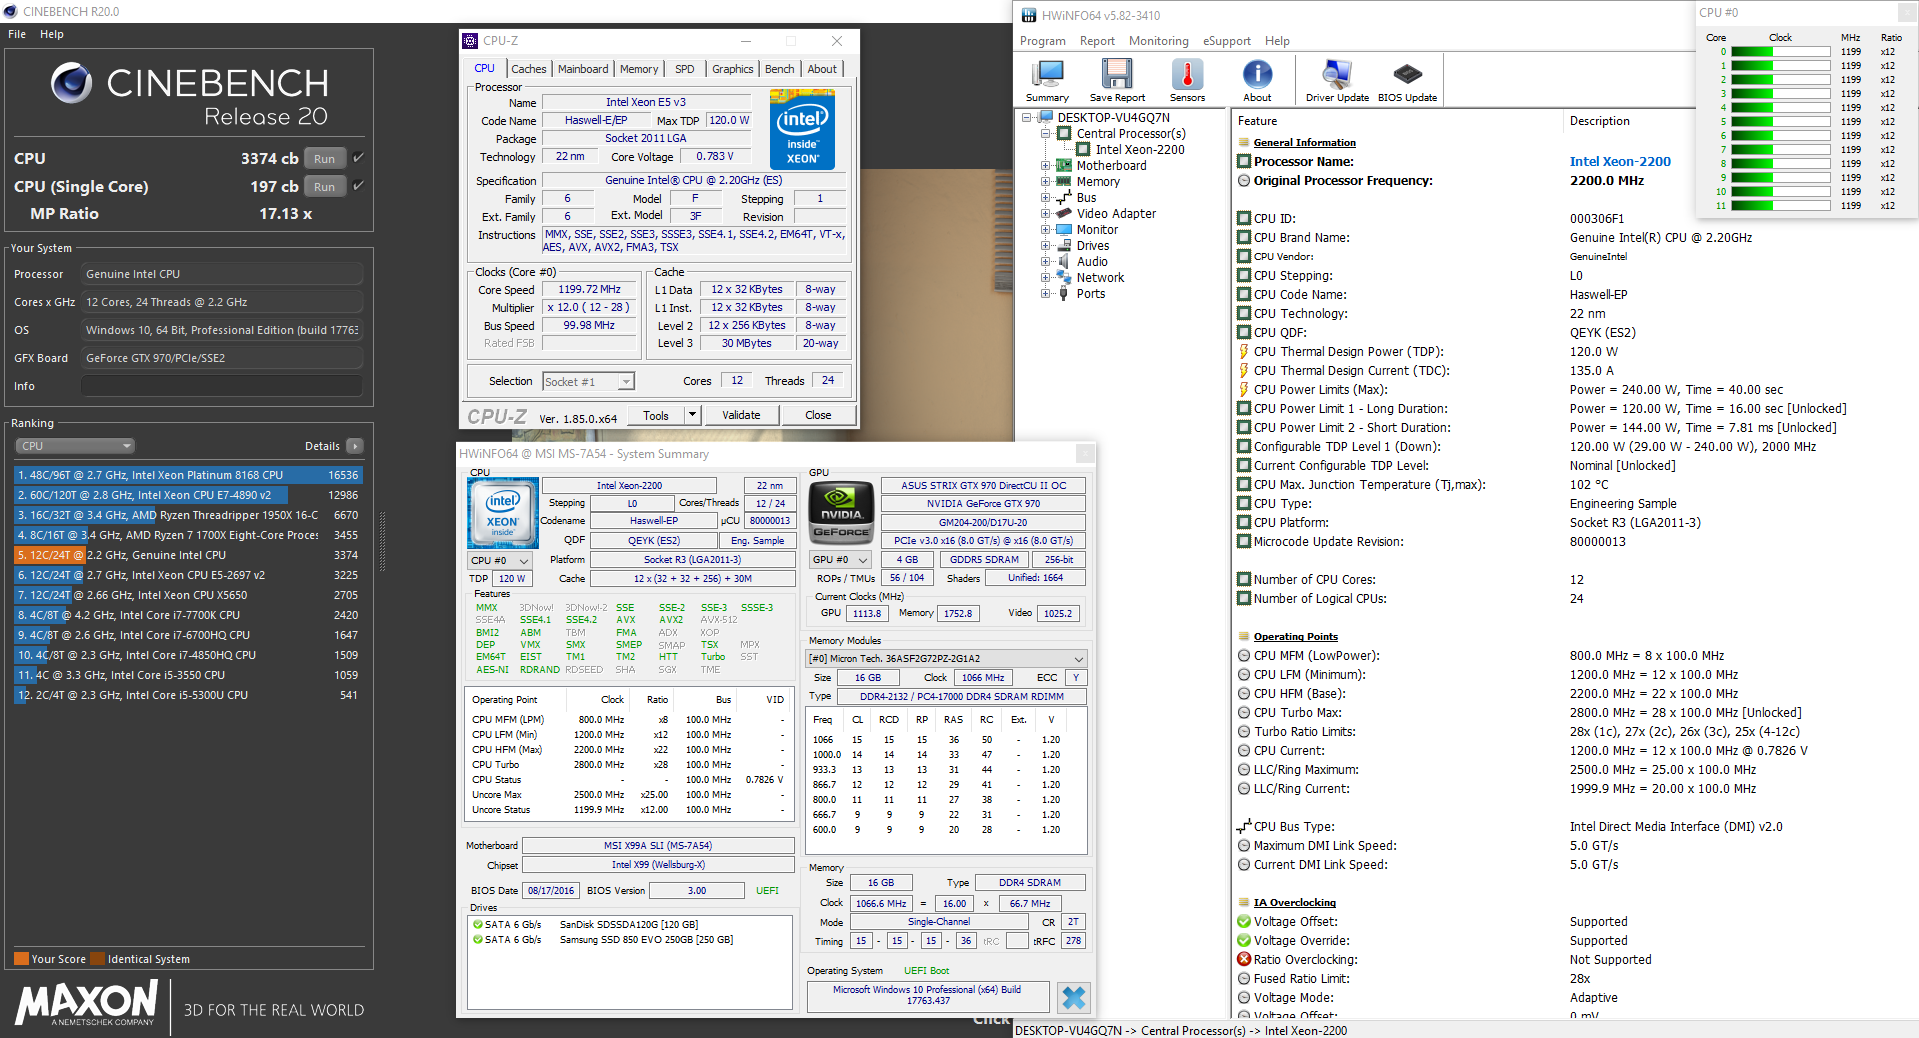Open the Monitoring menu in HWiNFO
Viewport: 1919px width, 1038px height.
point(1159,41)
